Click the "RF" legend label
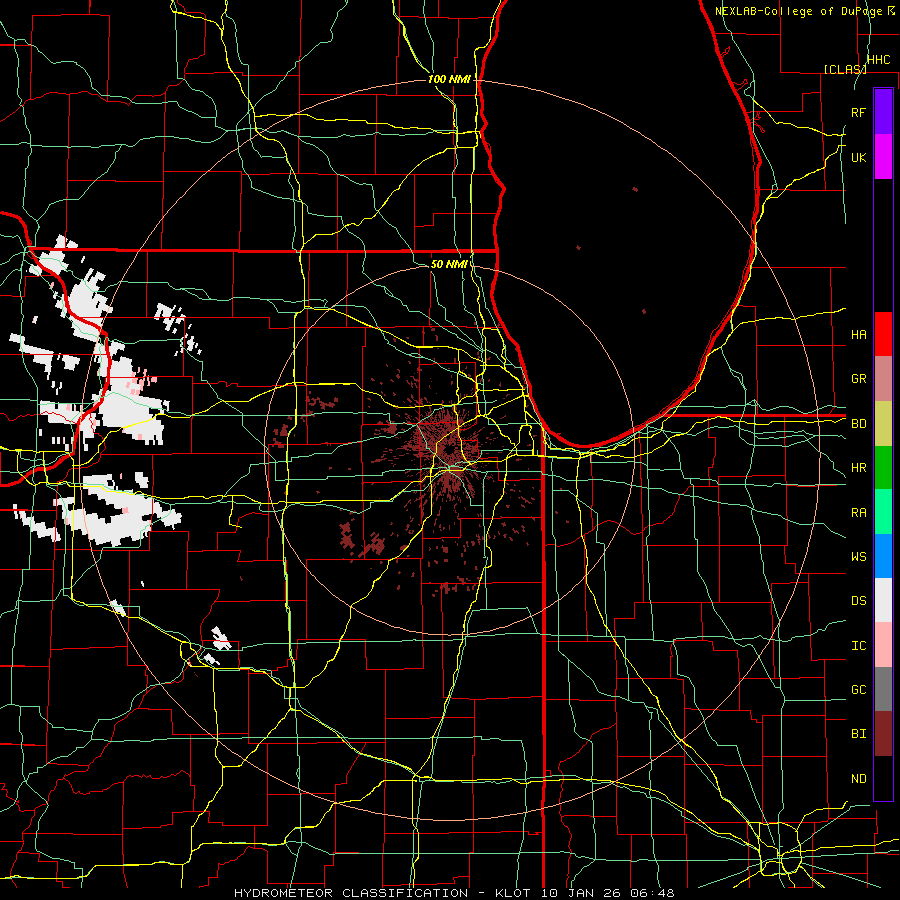 point(858,112)
